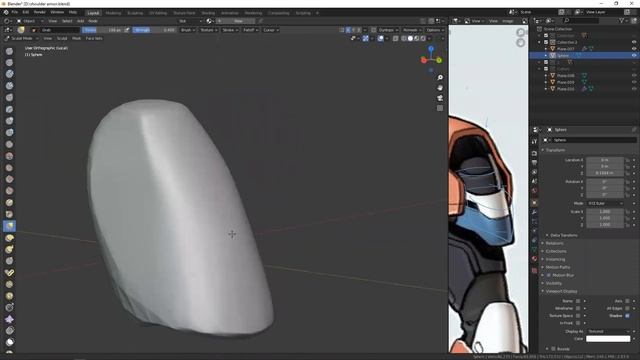Open the Options popover button

(434, 30)
